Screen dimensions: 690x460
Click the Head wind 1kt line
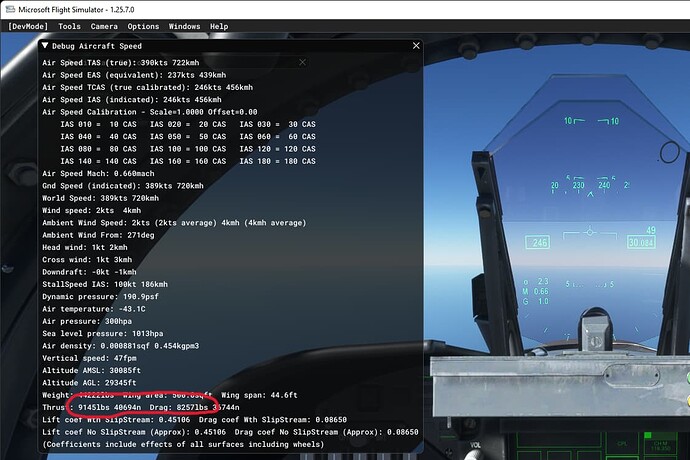85,247
